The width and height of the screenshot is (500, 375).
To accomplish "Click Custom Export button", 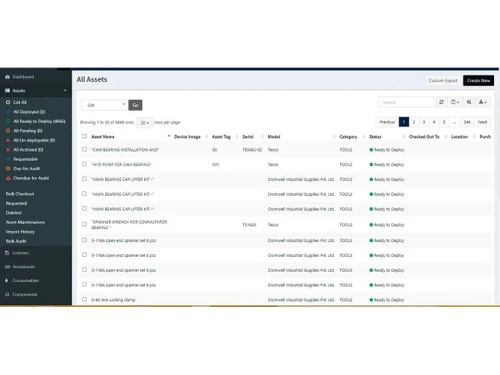I will pyautogui.click(x=443, y=81).
